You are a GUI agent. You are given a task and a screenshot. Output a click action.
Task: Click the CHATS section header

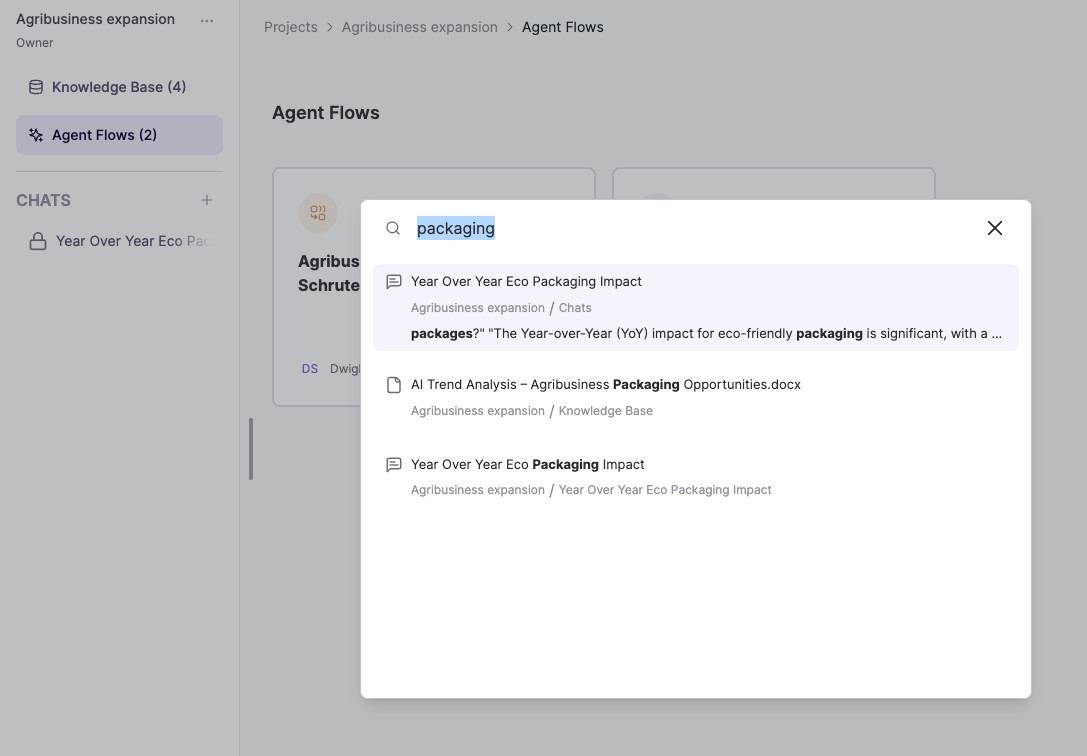[44, 200]
